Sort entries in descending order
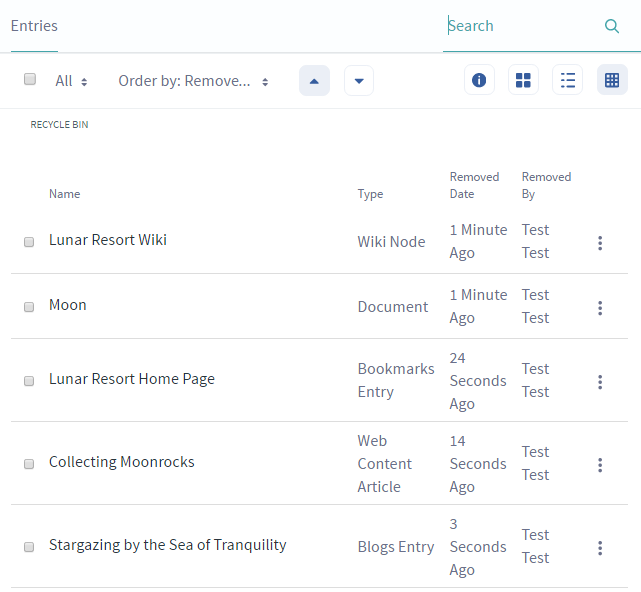 point(359,81)
